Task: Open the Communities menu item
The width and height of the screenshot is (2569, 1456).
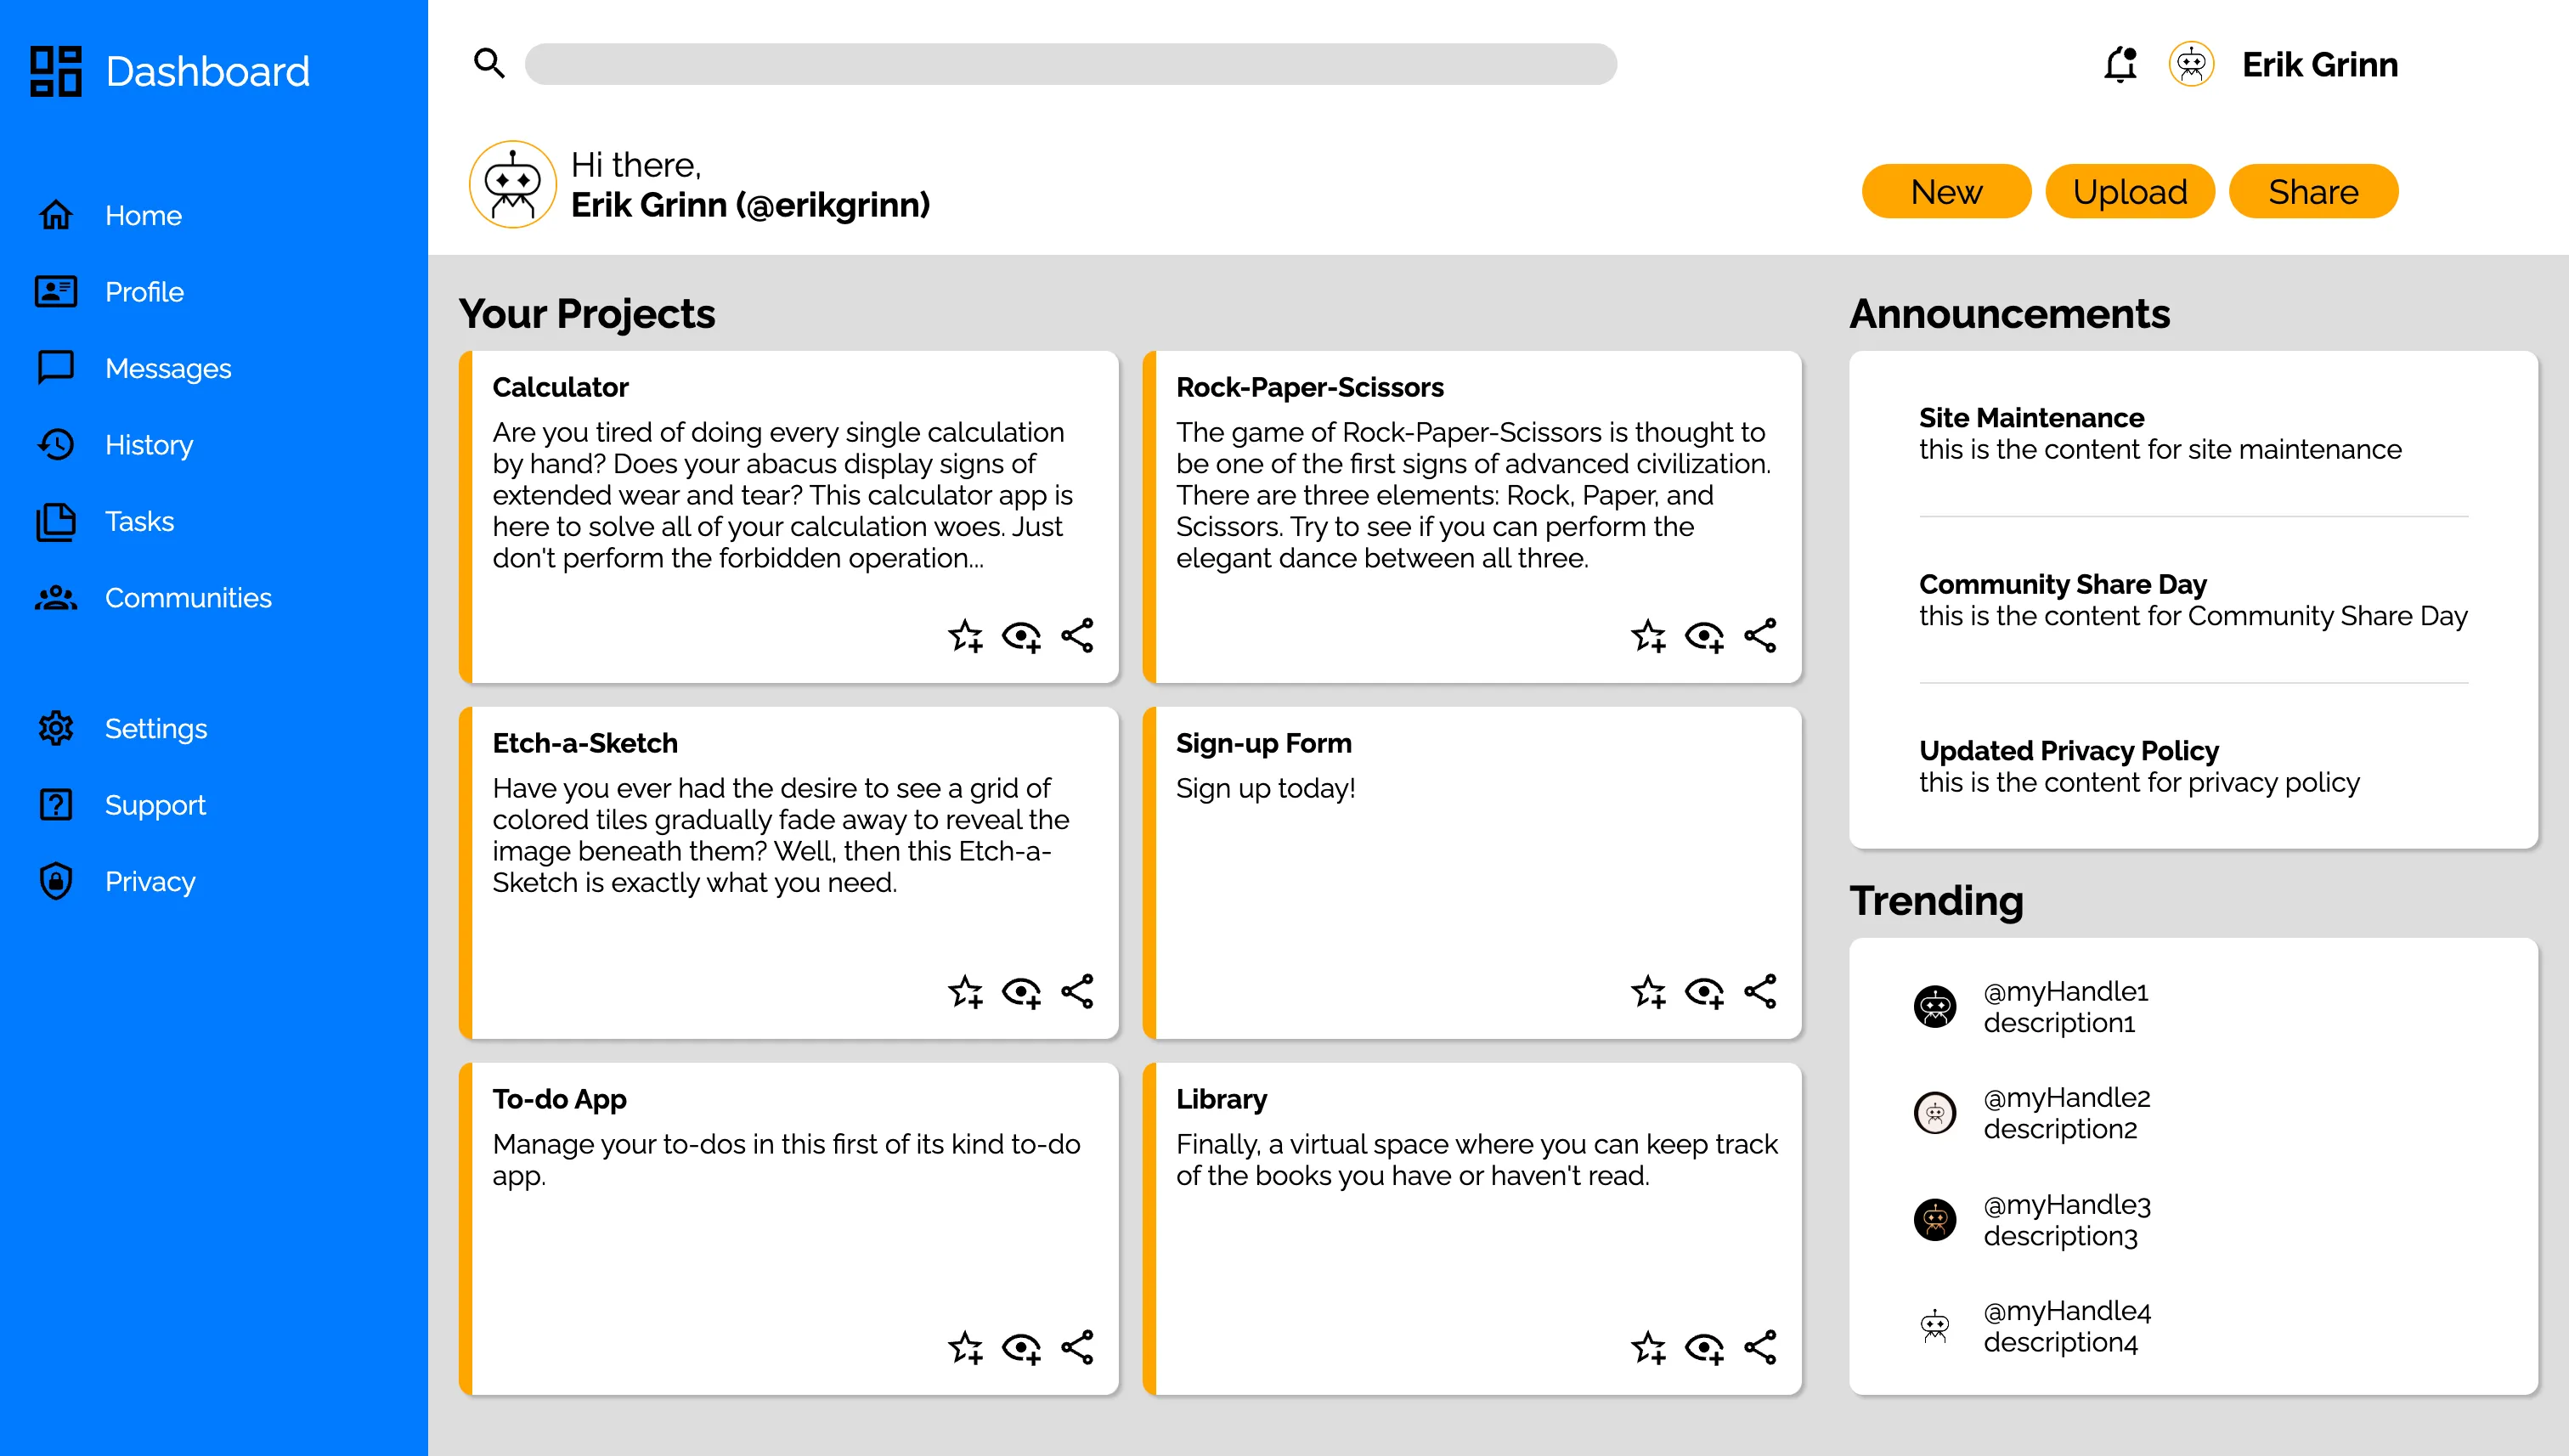Action: coord(189,596)
